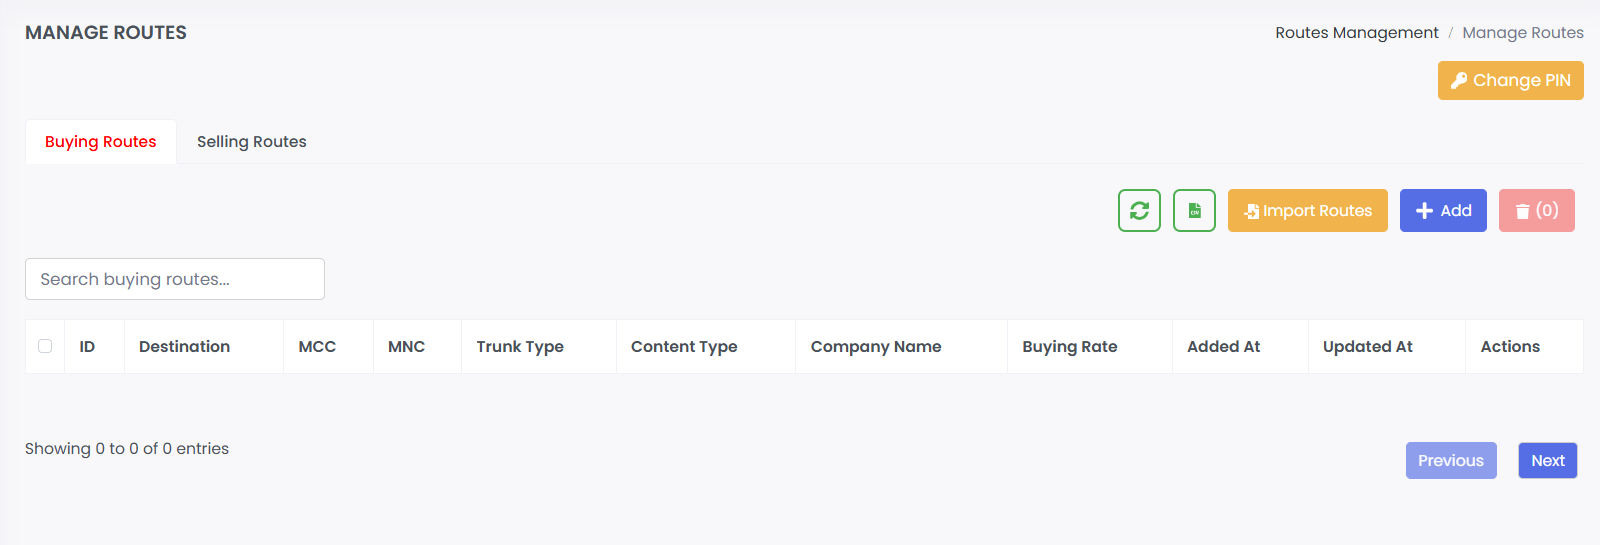
Task: Click the green refresh routes icon
Action: click(x=1139, y=211)
